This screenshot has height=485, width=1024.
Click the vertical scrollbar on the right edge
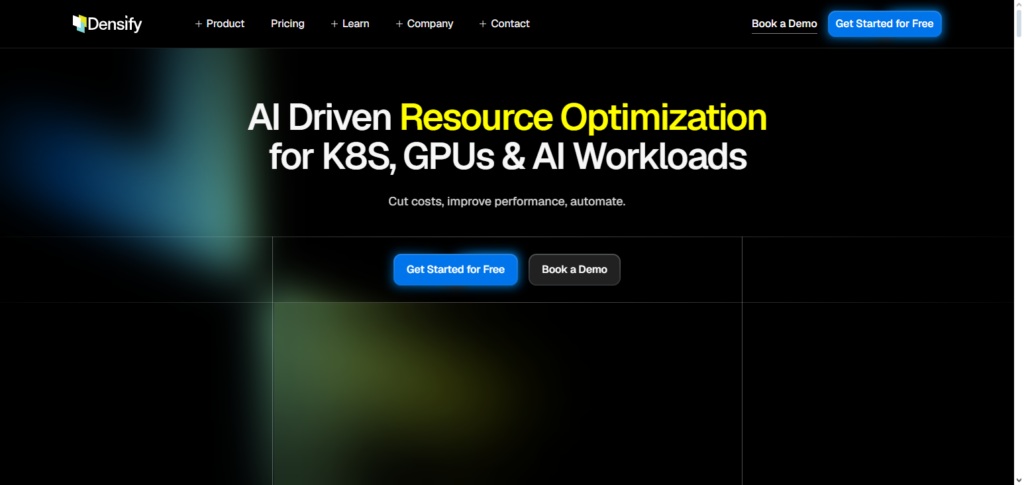[x=1019, y=242]
